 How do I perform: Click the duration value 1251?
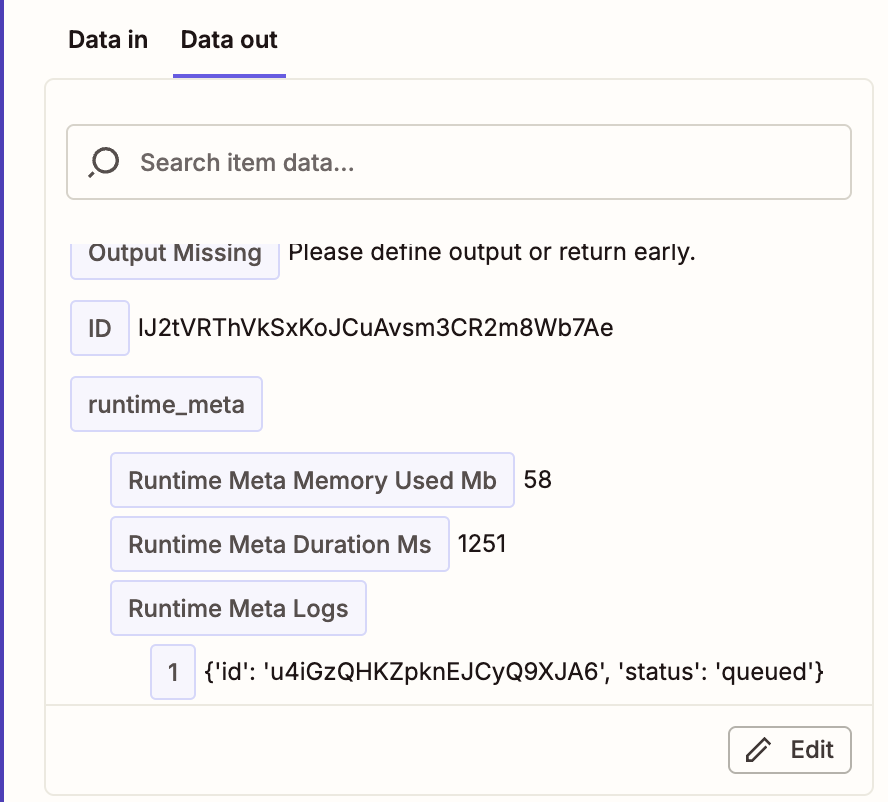pyautogui.click(x=482, y=545)
